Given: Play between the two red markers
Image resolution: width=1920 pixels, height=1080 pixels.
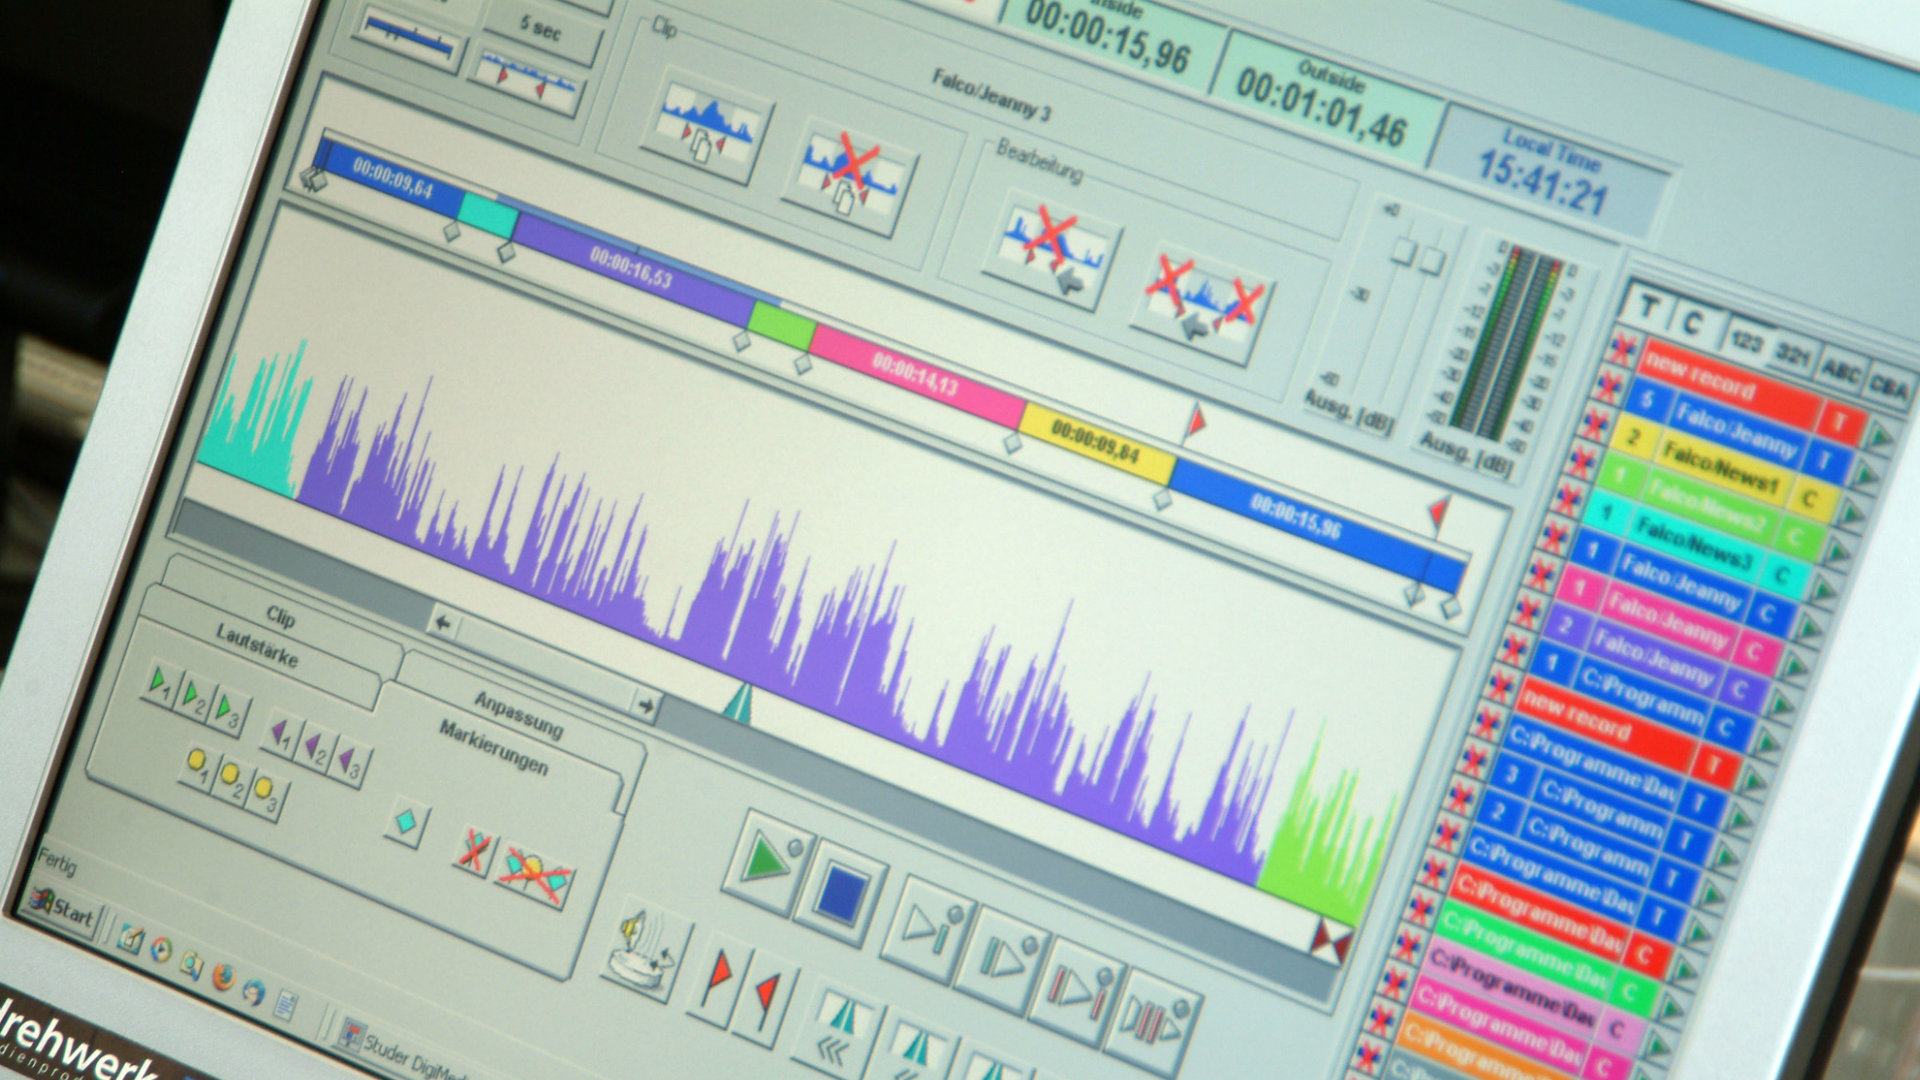Looking at the screenshot, I should point(1079,990).
